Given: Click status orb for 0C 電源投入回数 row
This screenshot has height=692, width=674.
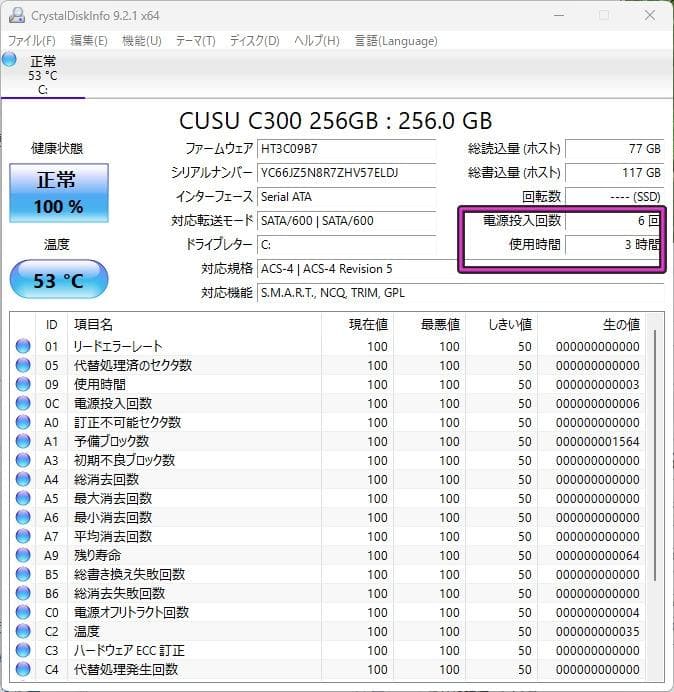Looking at the screenshot, I should tap(23, 403).
